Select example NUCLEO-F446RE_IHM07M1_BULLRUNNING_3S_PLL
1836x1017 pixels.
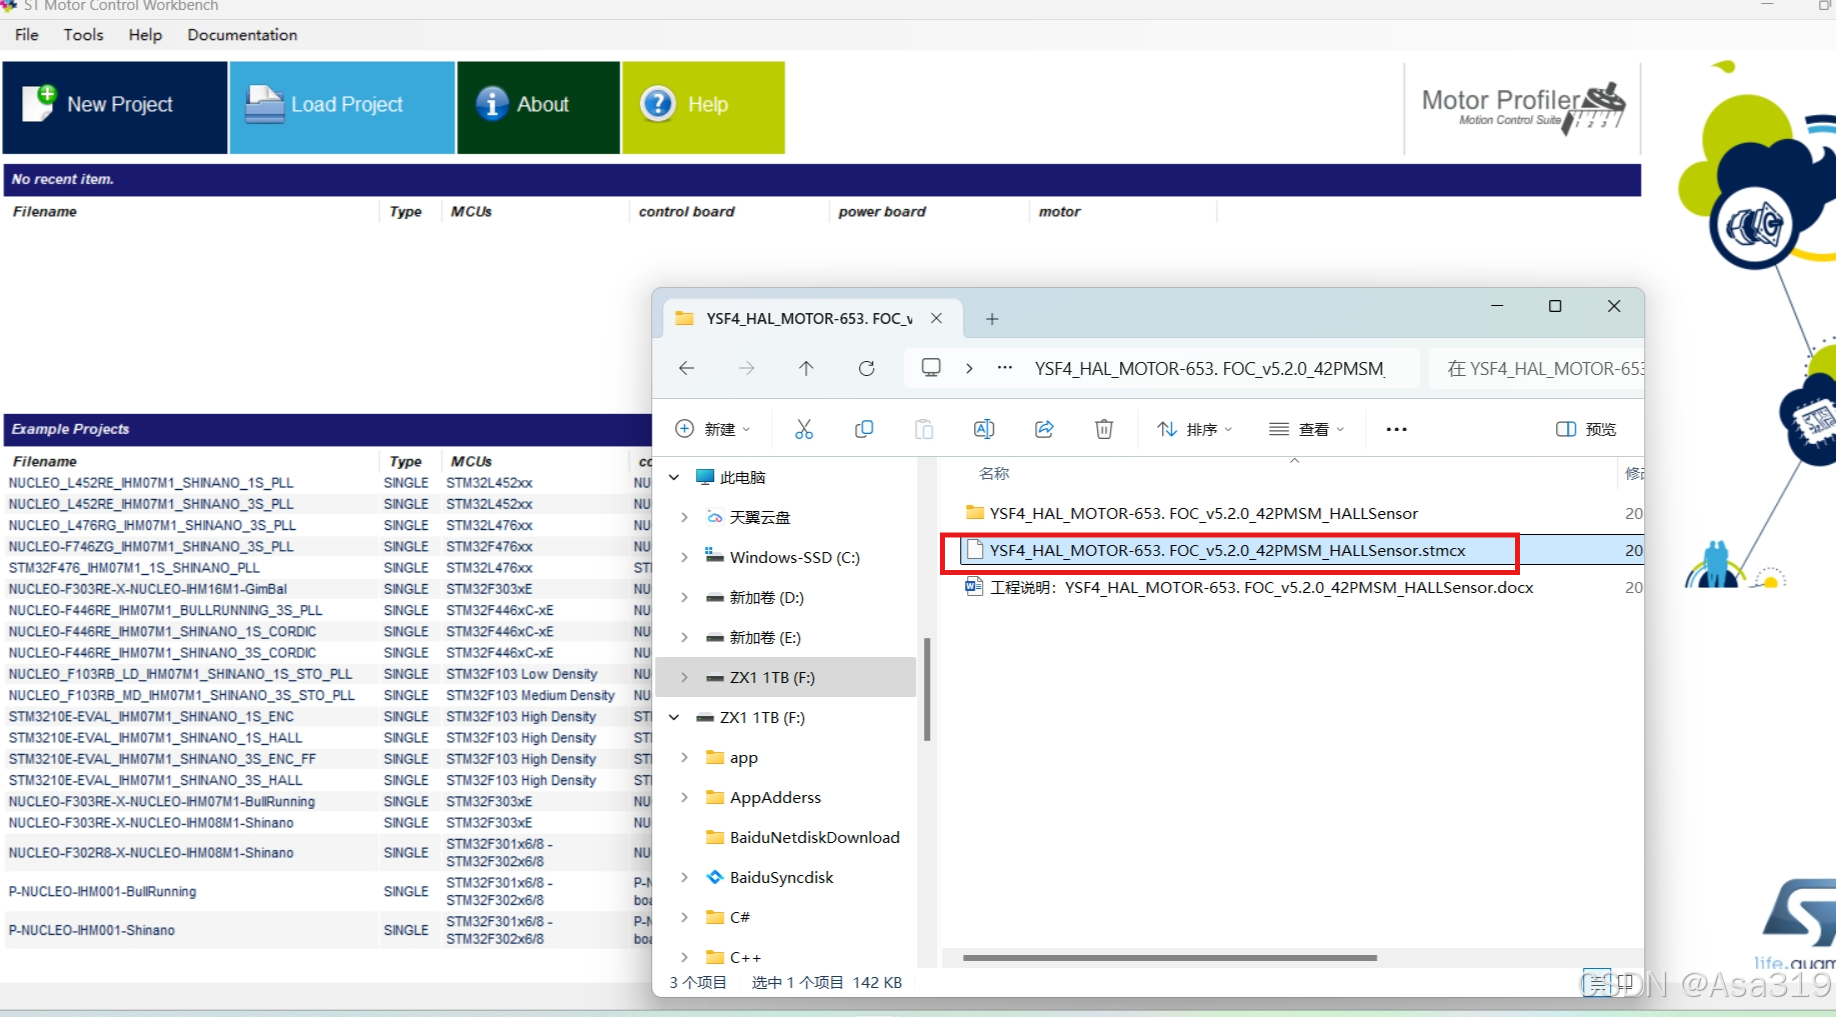coord(166,610)
